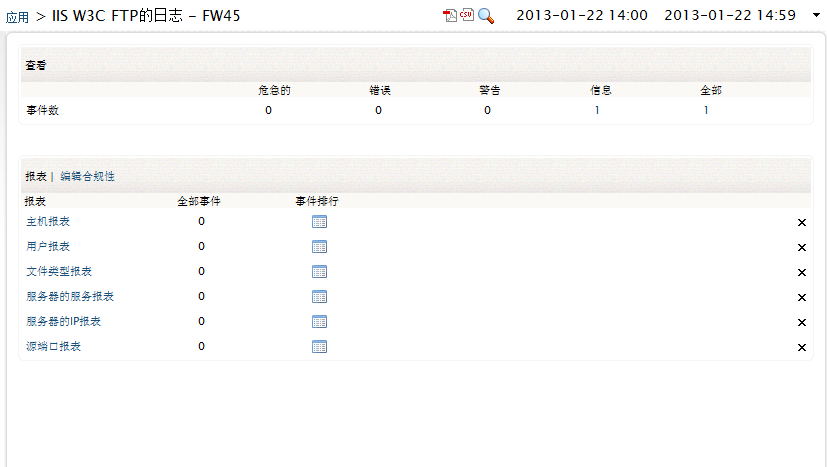The height and width of the screenshot is (467, 827).
Task: Click the 全部 column header
Action: 711,90
